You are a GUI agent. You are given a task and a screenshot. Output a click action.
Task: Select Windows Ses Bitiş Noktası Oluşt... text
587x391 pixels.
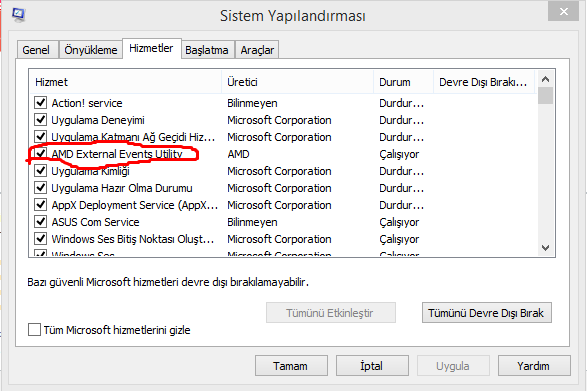click(133, 239)
